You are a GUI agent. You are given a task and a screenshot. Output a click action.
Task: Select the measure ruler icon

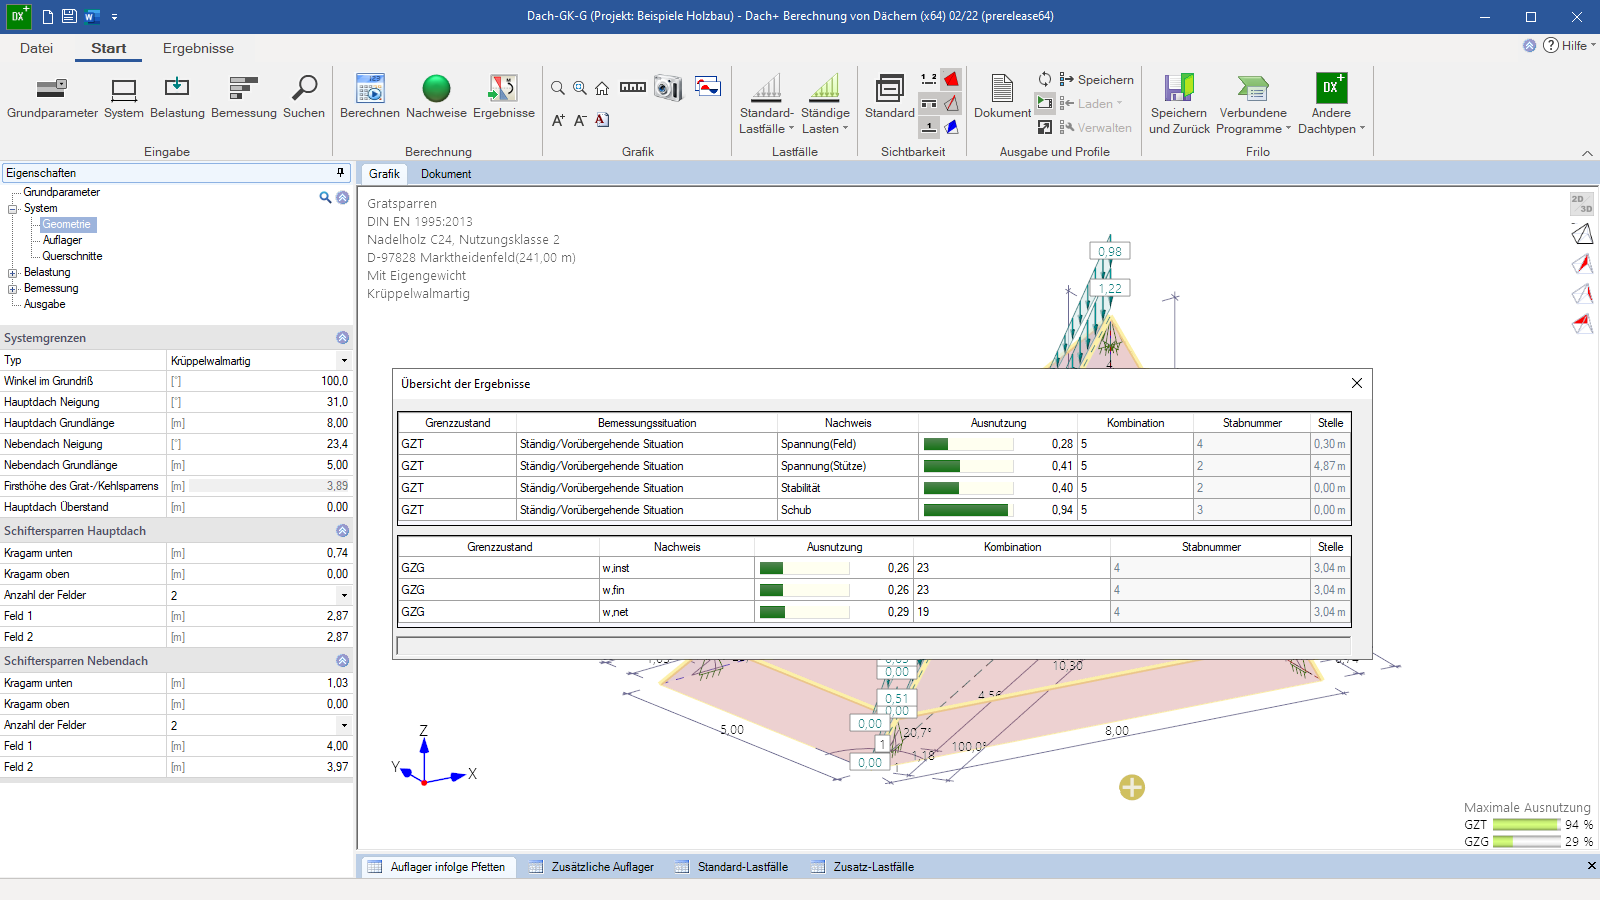[x=633, y=87]
